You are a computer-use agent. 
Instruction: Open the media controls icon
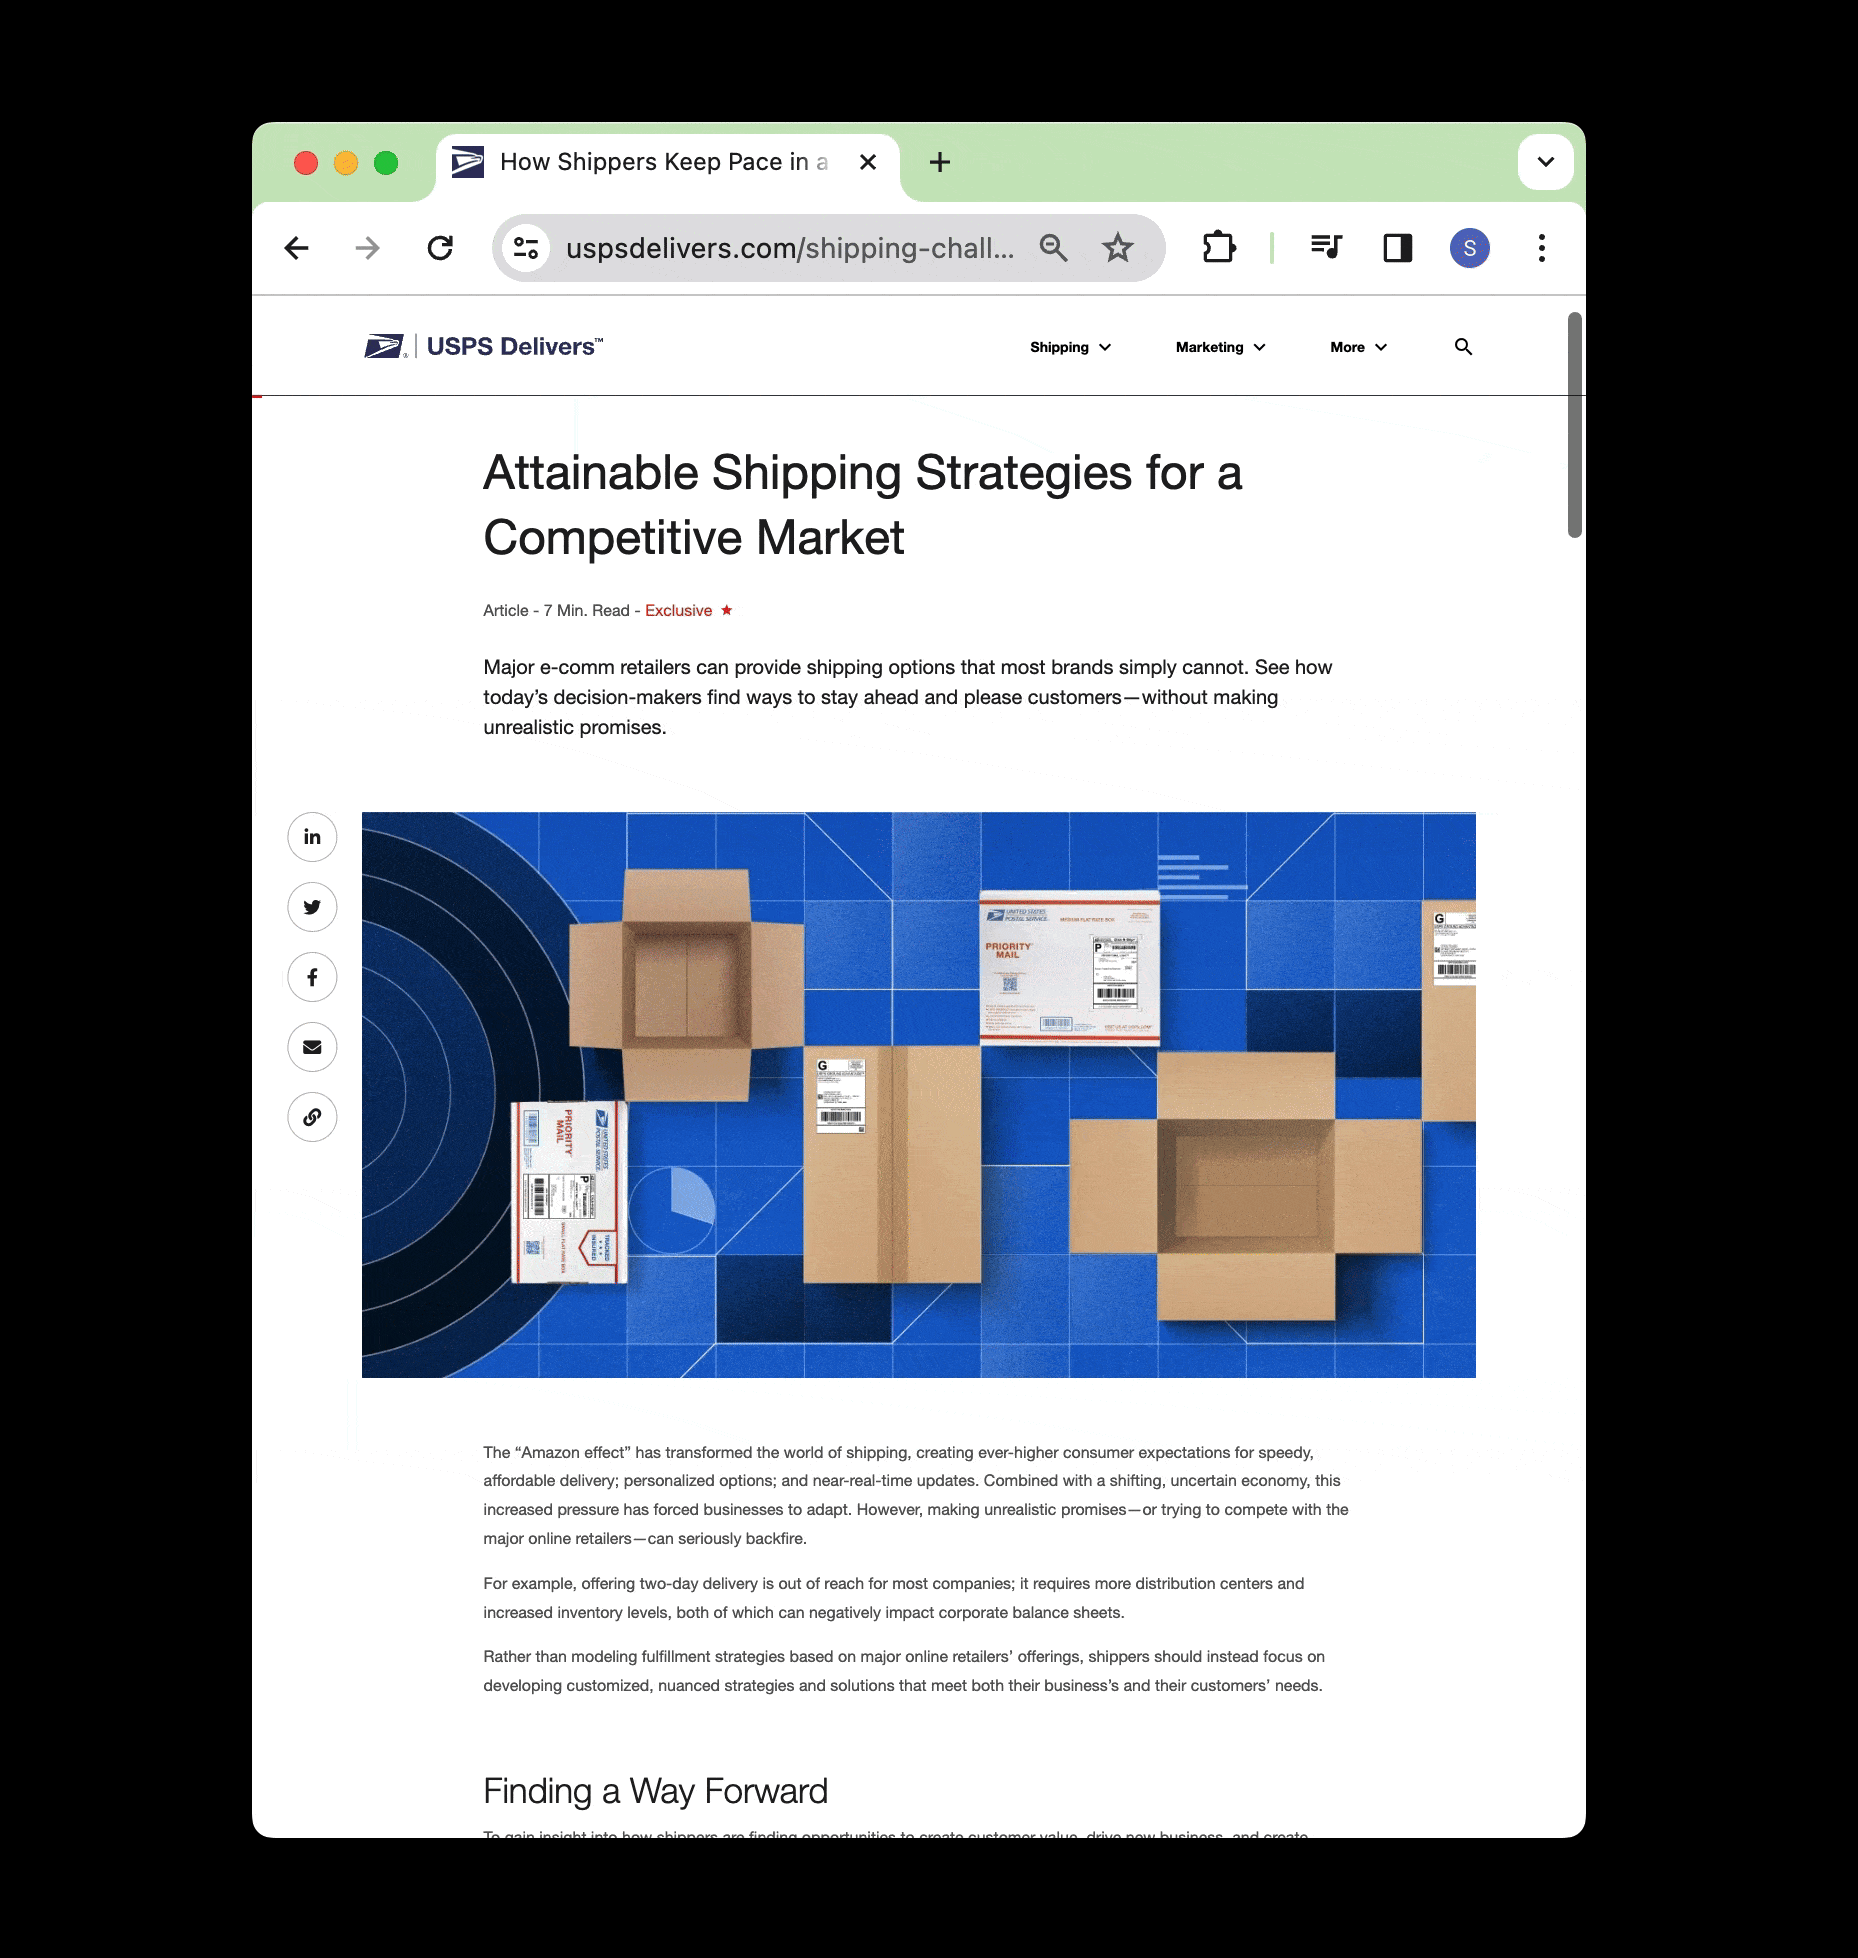coord(1326,248)
